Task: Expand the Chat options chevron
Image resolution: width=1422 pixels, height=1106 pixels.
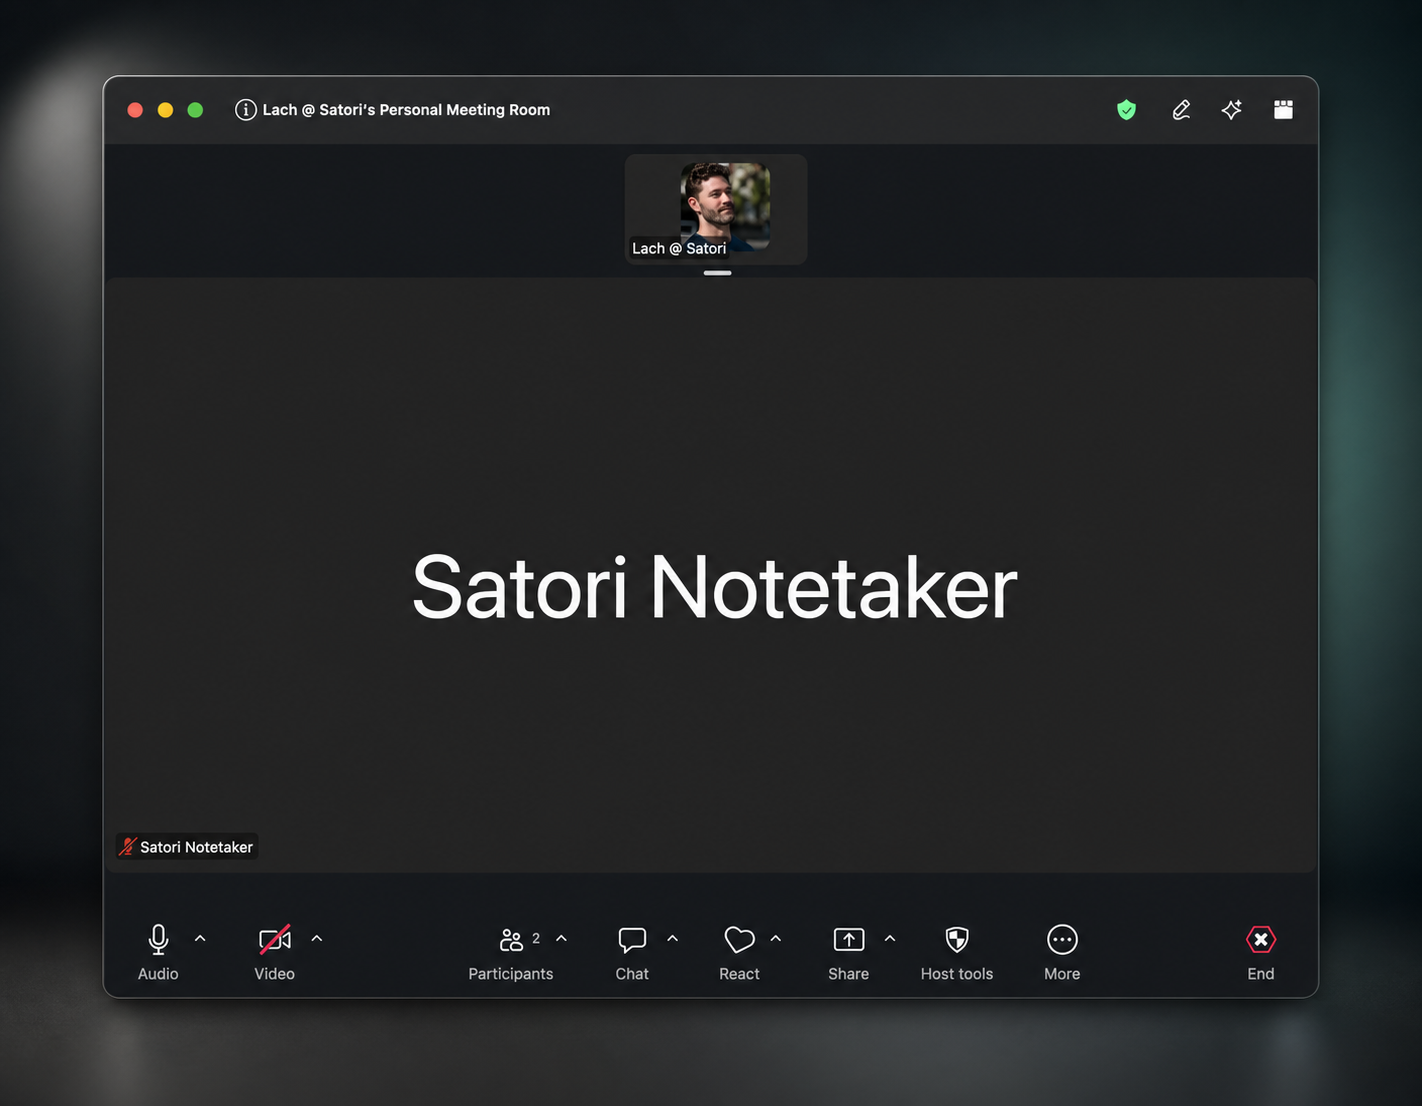Action: pos(673,938)
